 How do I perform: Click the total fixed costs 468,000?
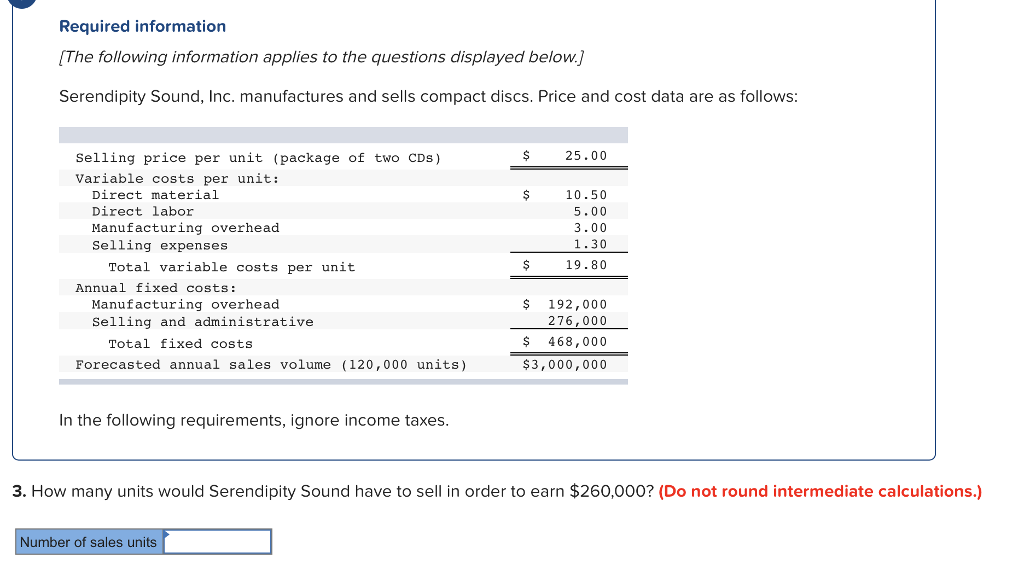(577, 341)
